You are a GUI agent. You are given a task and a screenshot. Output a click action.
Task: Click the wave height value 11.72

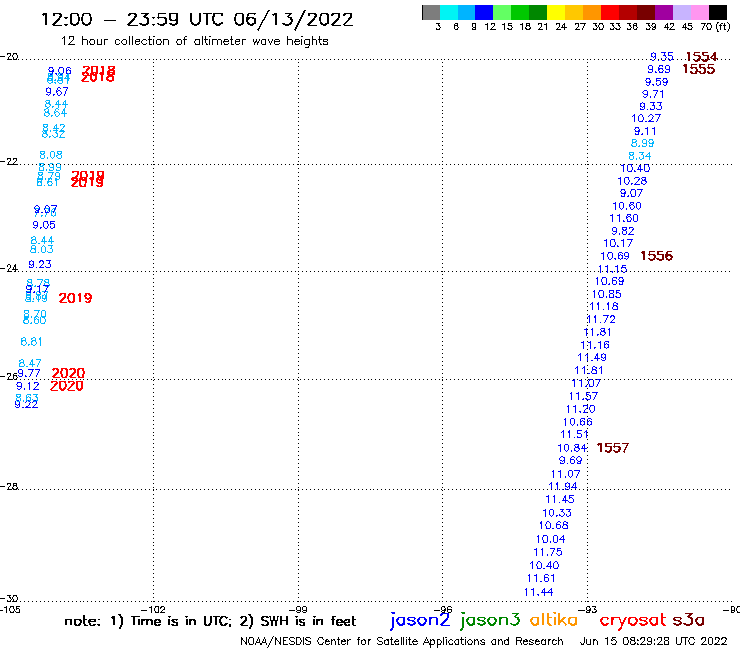(x=601, y=320)
